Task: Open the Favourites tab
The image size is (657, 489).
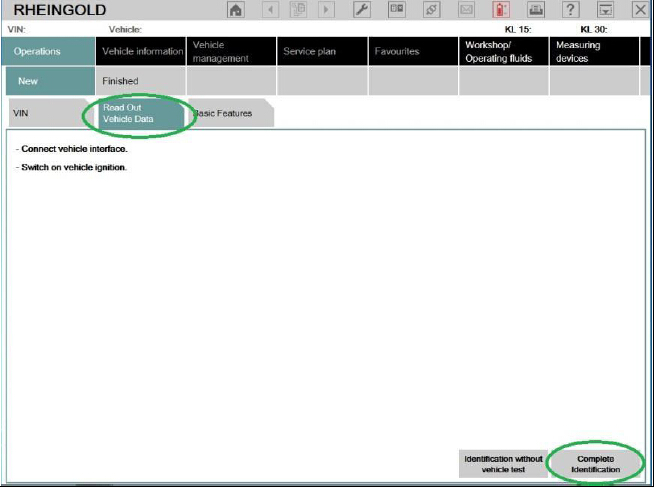Action: click(413, 51)
